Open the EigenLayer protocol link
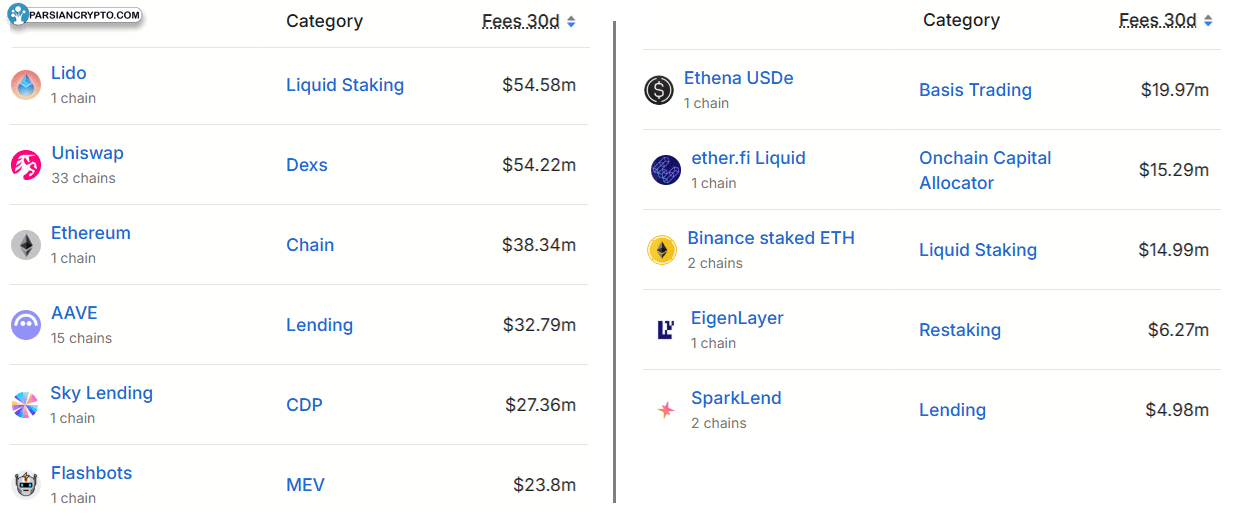This screenshot has width=1233, height=521. 737,318
